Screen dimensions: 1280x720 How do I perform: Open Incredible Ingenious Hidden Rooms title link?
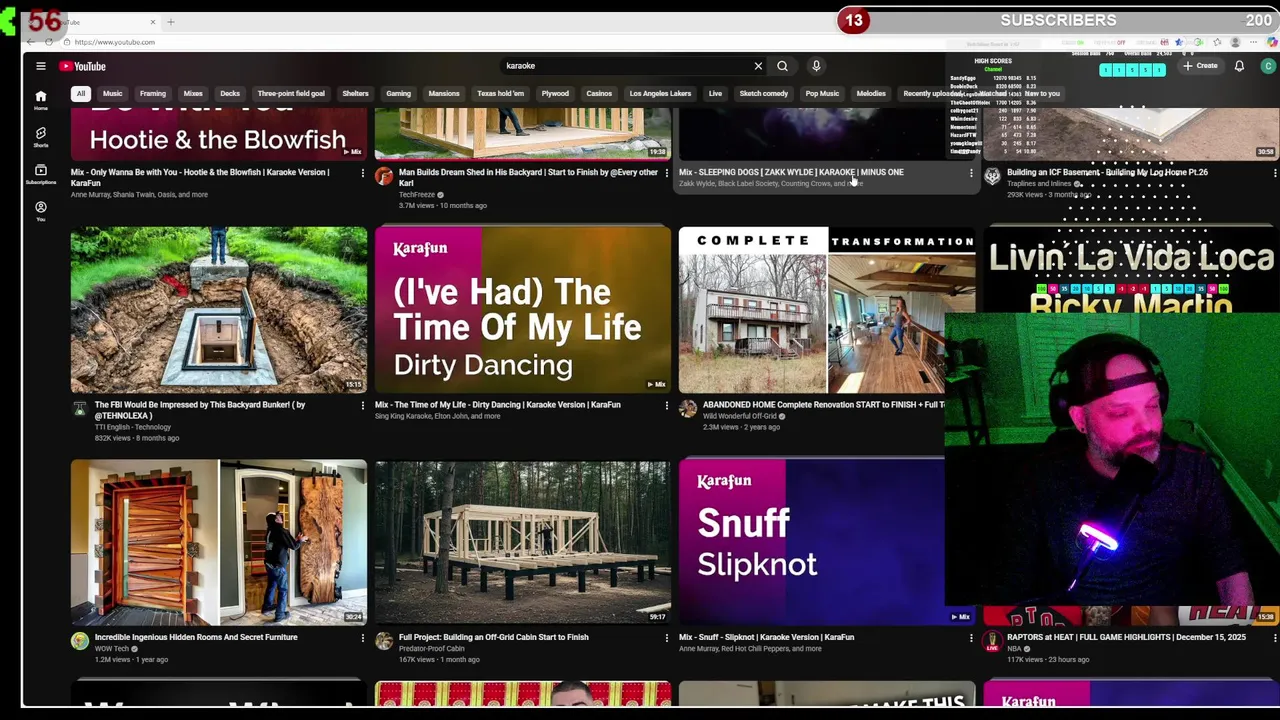tap(196, 637)
